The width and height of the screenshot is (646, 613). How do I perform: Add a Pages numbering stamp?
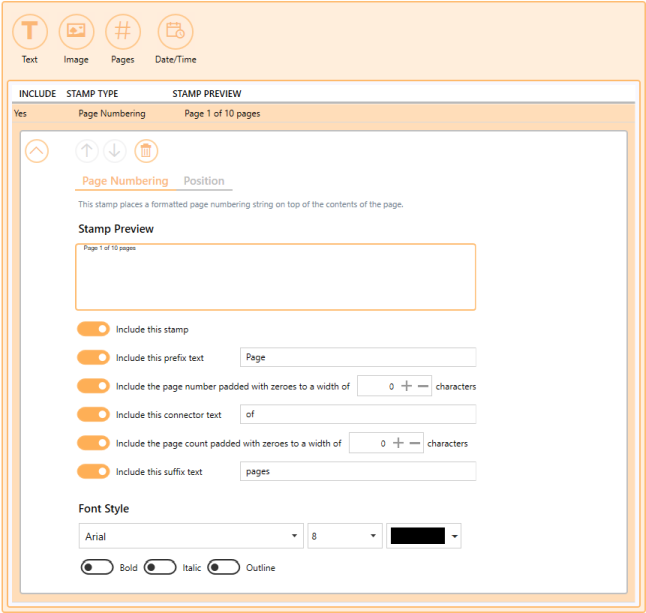click(123, 32)
